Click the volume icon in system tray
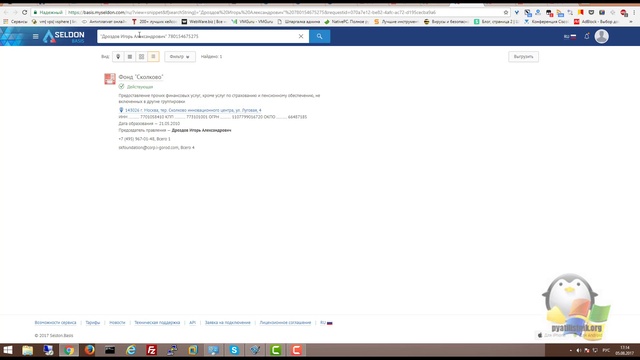640x360 pixels. click(x=578, y=350)
